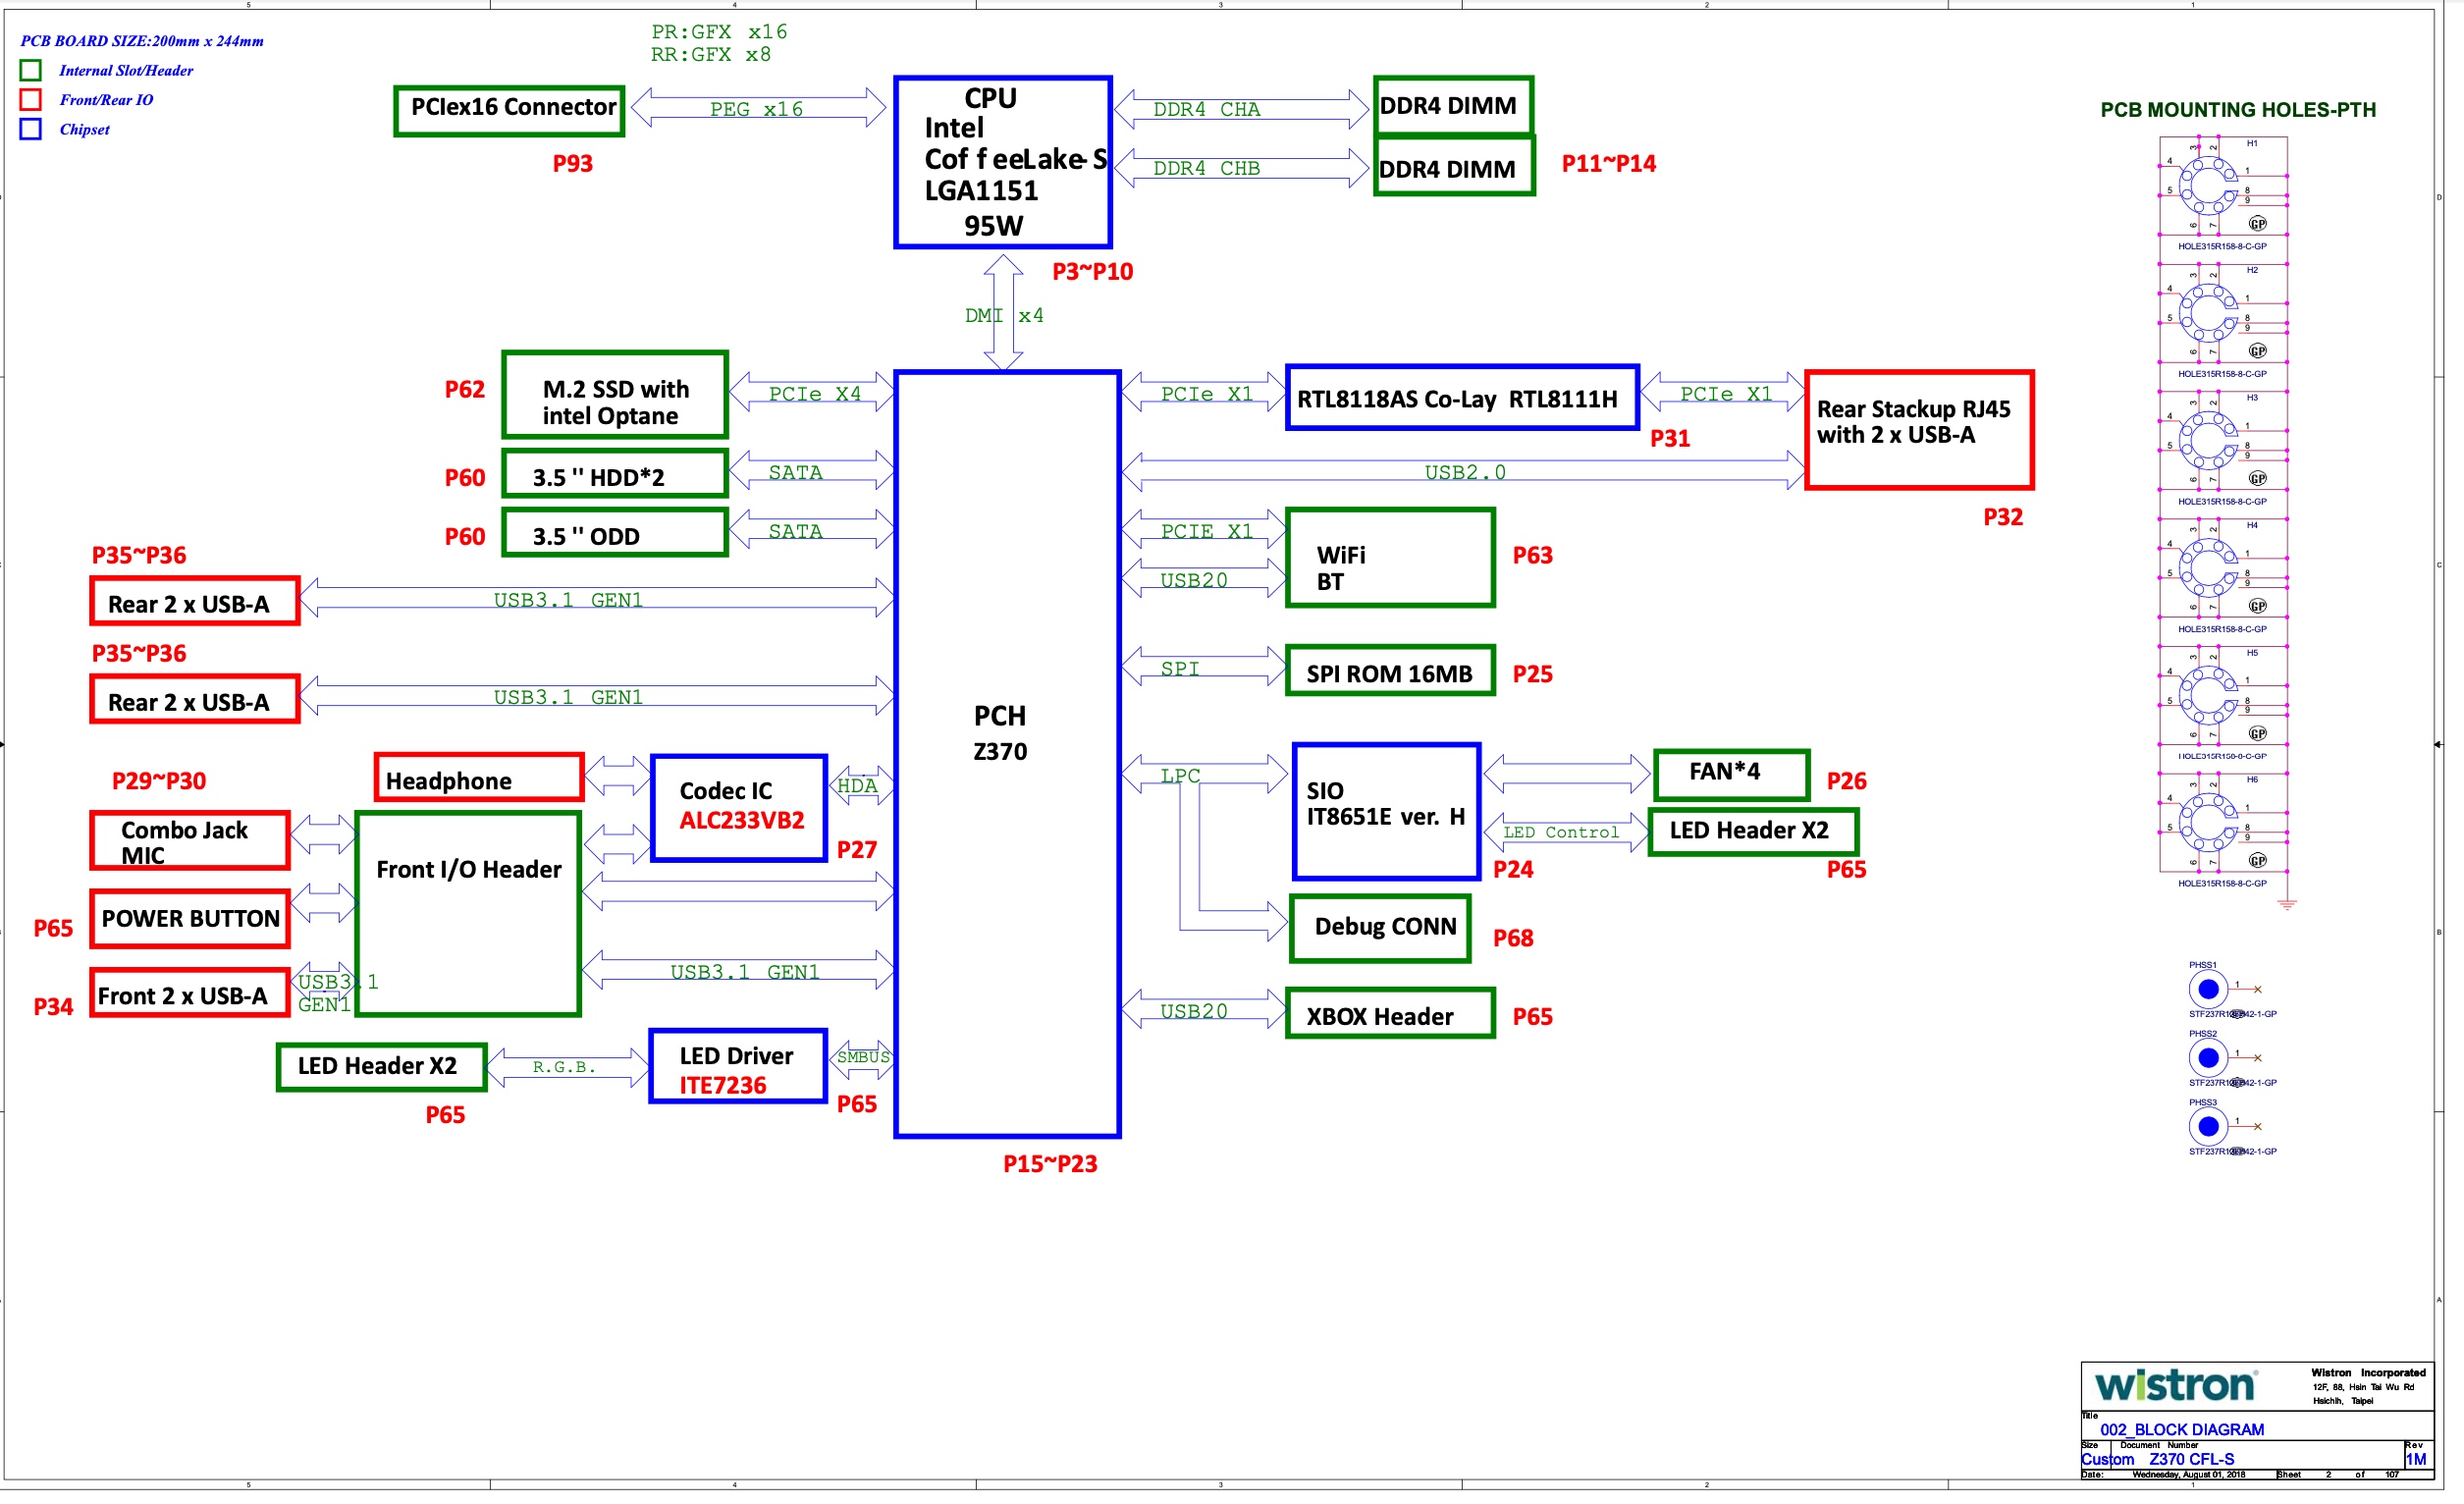Screen dimensions: 2464x1504
Task: Click the P62 page reference
Action: [464, 389]
